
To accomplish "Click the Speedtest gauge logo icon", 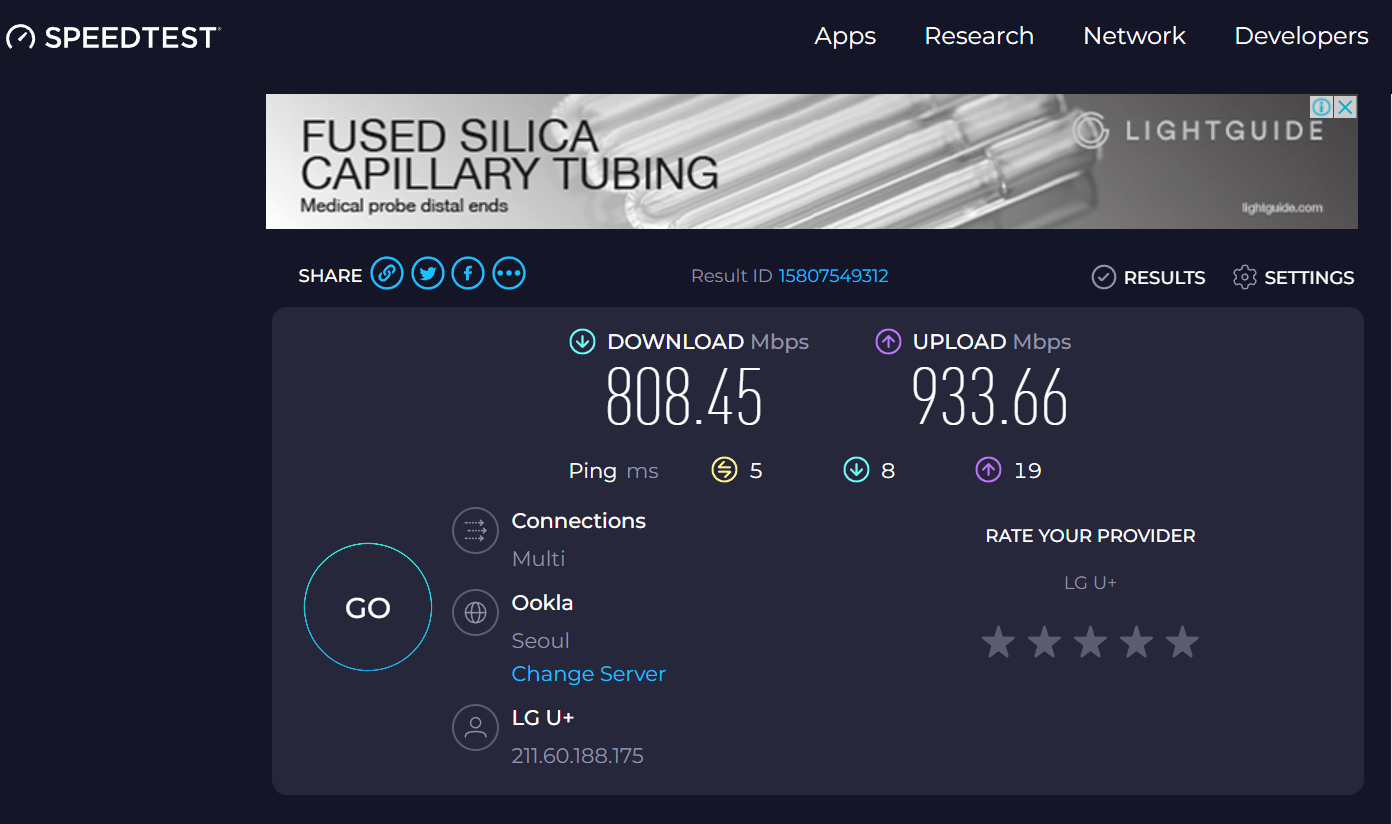I will click(21, 38).
